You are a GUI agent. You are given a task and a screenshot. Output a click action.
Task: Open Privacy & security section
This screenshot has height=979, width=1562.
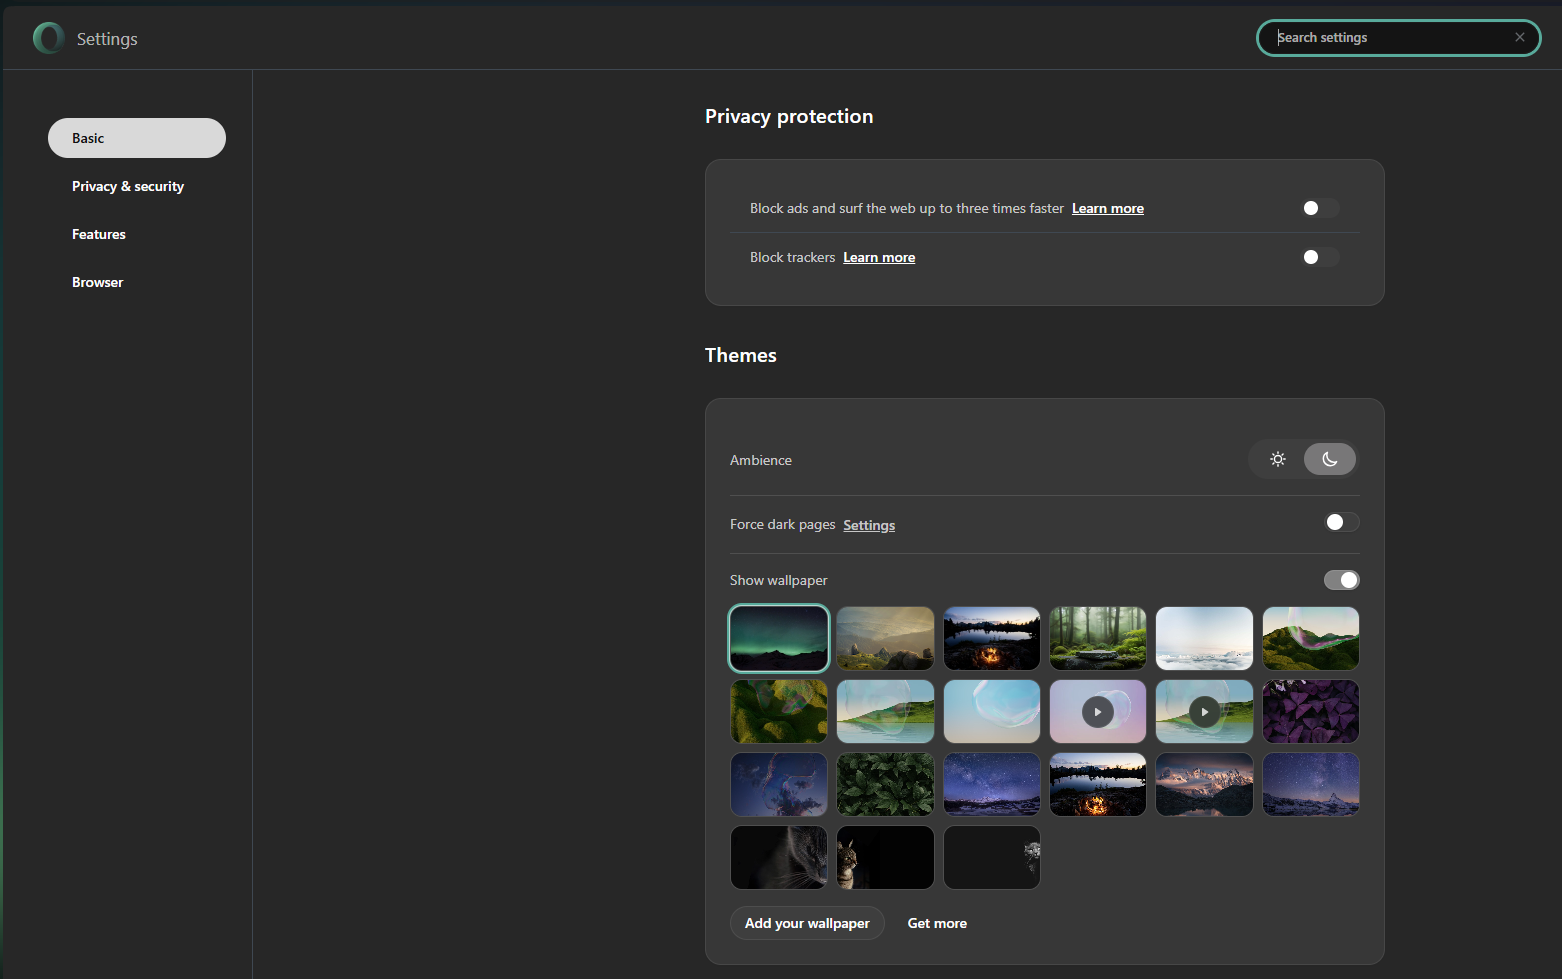[x=128, y=186]
